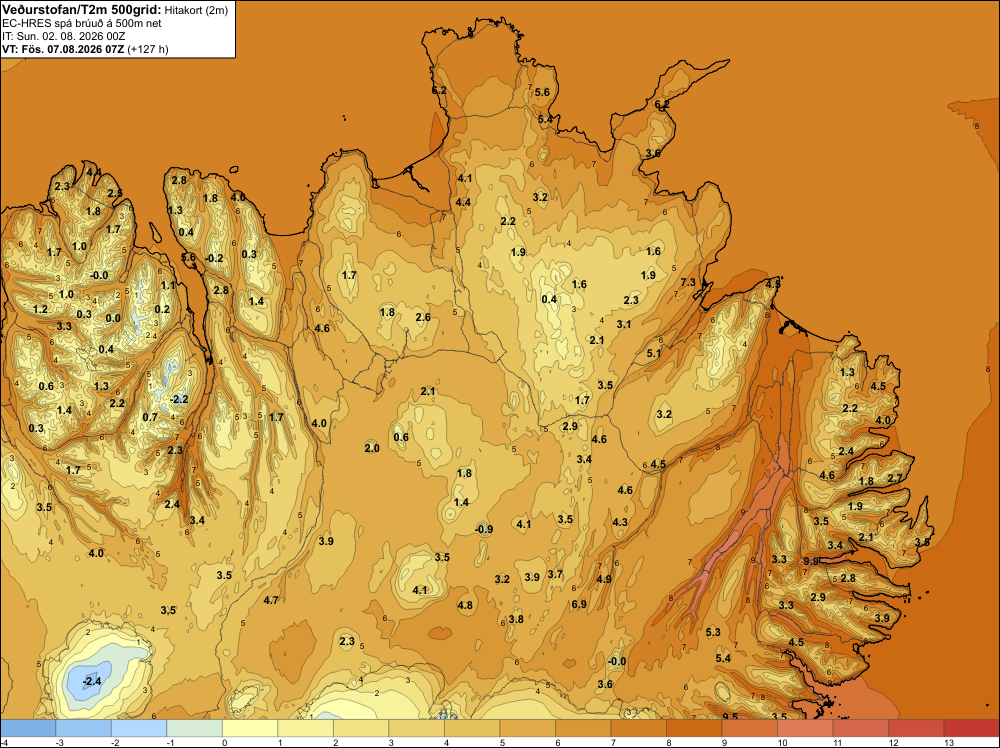
Task: Click the "-2.2" temperature value
Action: pyautogui.click(x=180, y=399)
